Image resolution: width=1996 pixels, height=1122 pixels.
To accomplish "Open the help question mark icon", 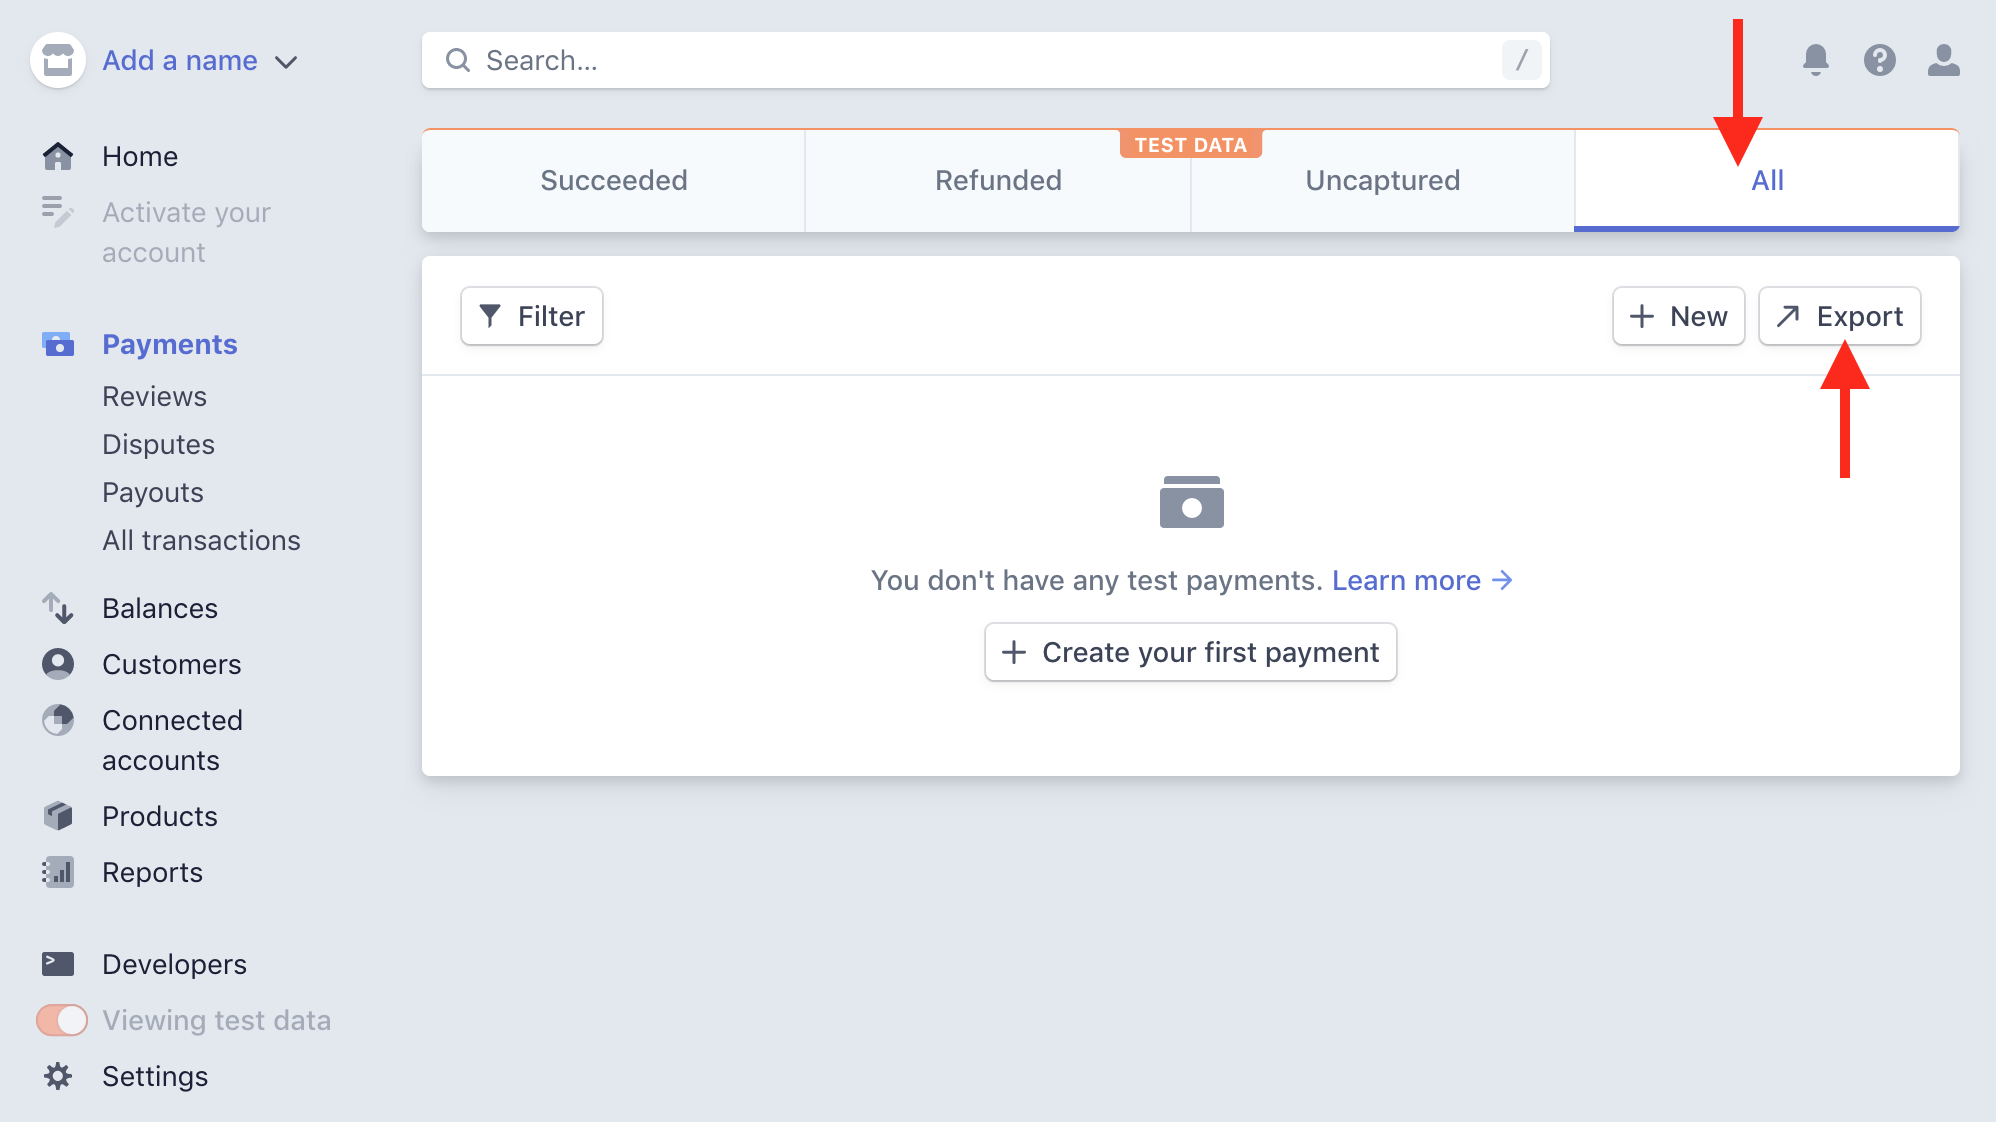I will 1879,60.
